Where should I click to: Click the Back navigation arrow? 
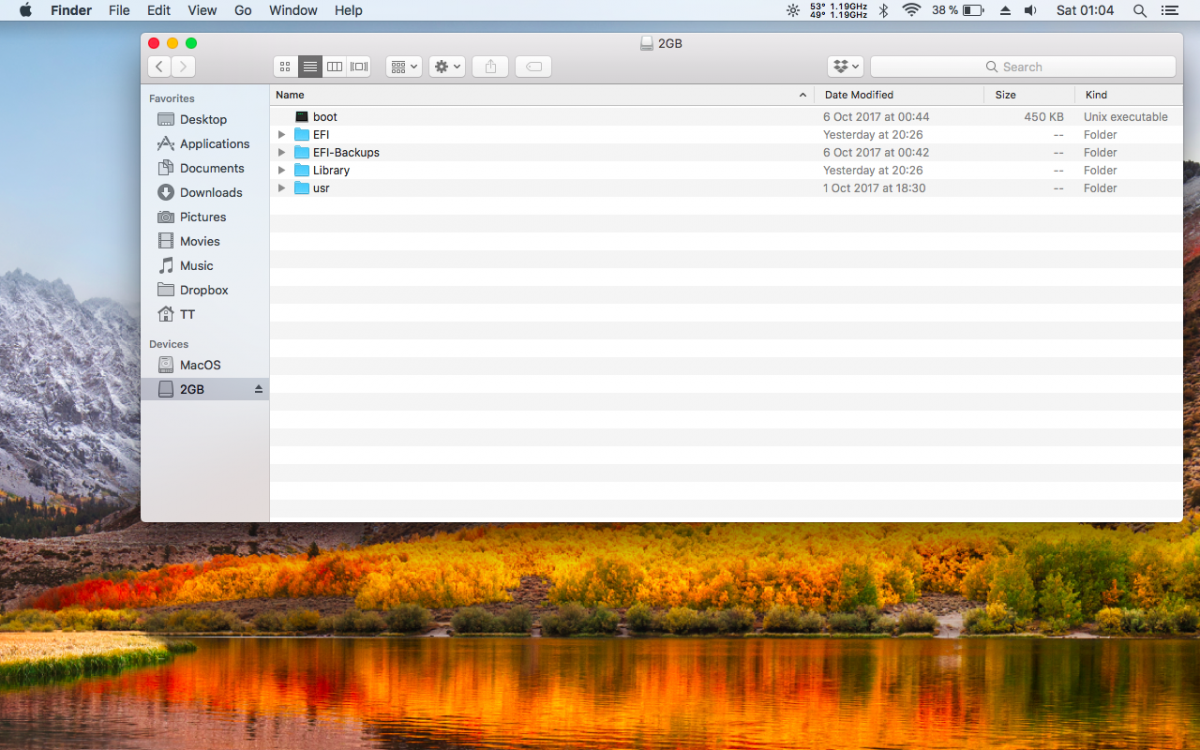tap(159, 67)
